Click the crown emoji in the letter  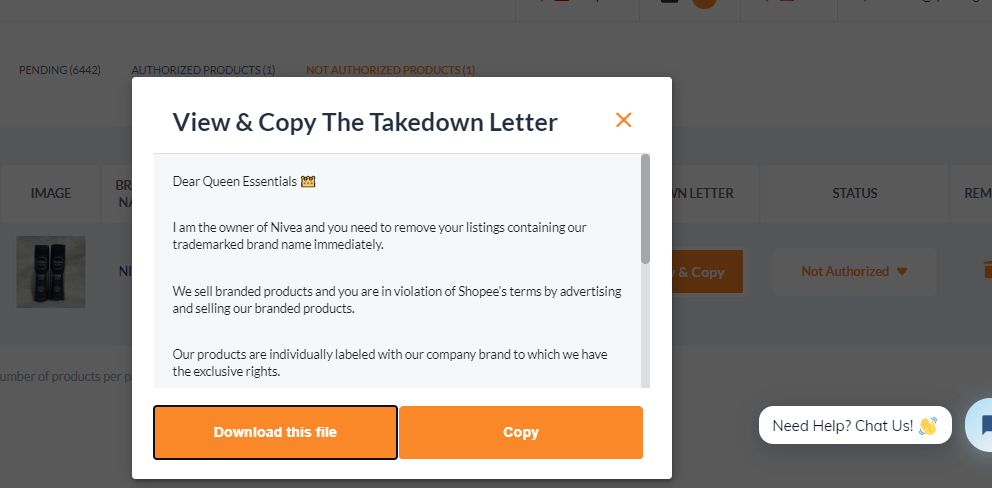pyautogui.click(x=308, y=182)
